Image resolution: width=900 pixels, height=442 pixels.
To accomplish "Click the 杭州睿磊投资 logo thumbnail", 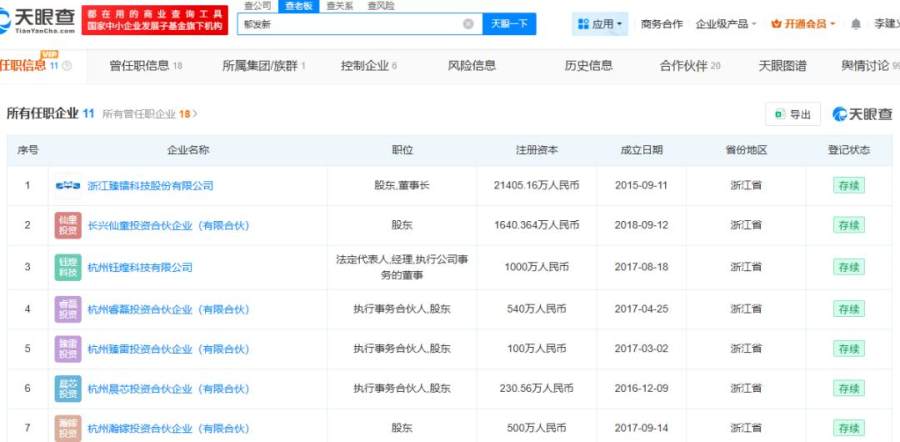I will [x=68, y=309].
